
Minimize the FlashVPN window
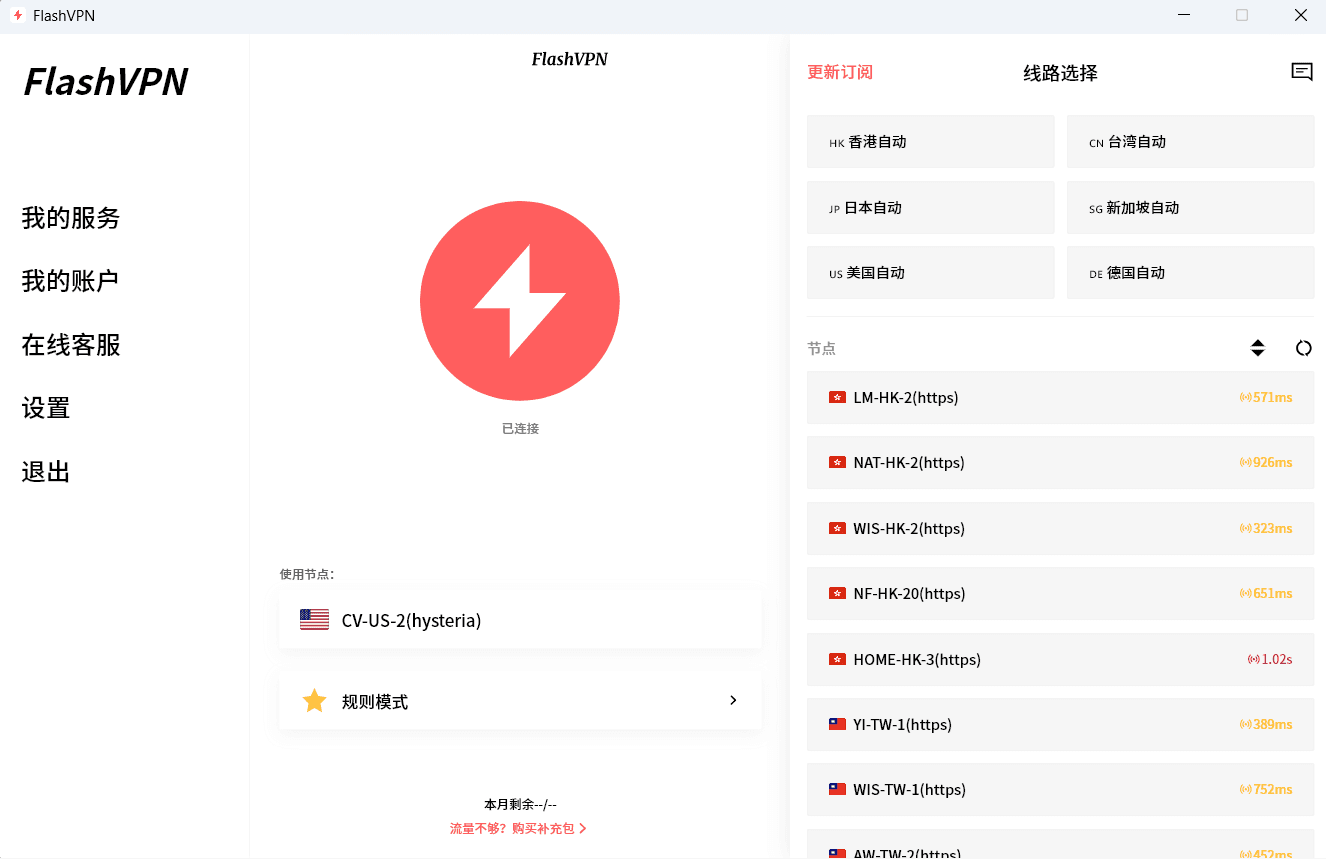tap(1184, 15)
